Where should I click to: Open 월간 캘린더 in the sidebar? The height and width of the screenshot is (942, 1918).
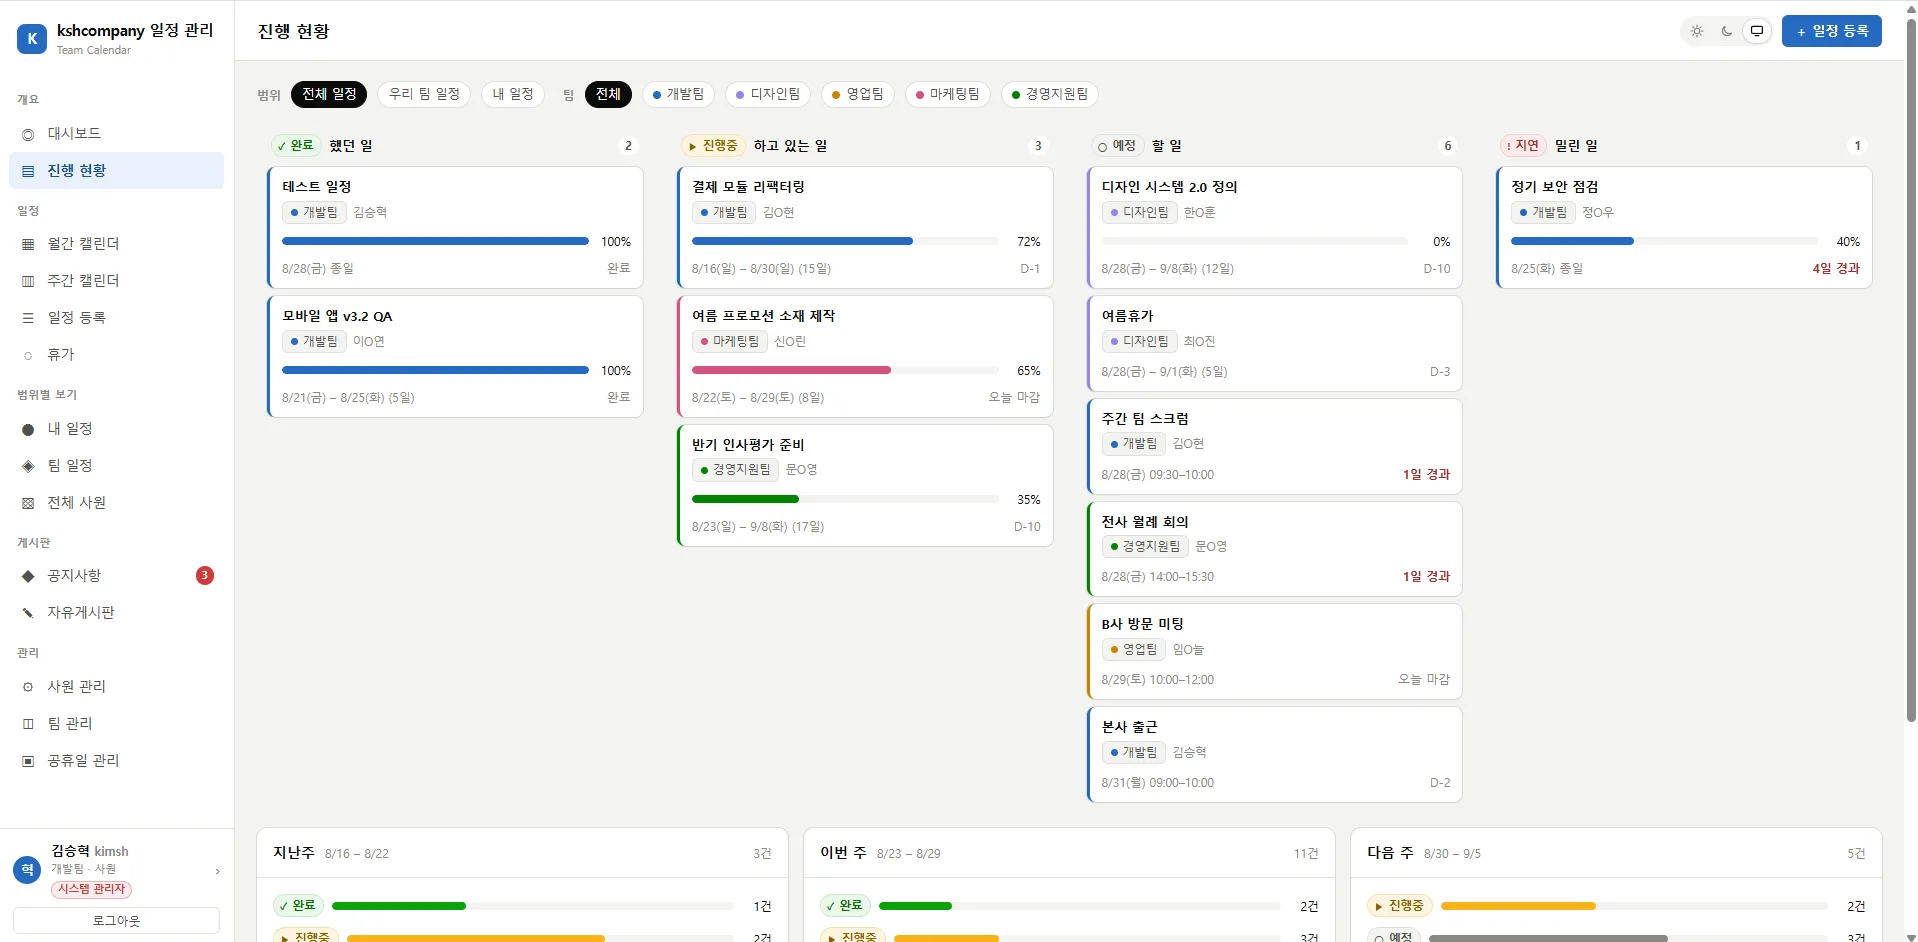pyautogui.click(x=116, y=244)
